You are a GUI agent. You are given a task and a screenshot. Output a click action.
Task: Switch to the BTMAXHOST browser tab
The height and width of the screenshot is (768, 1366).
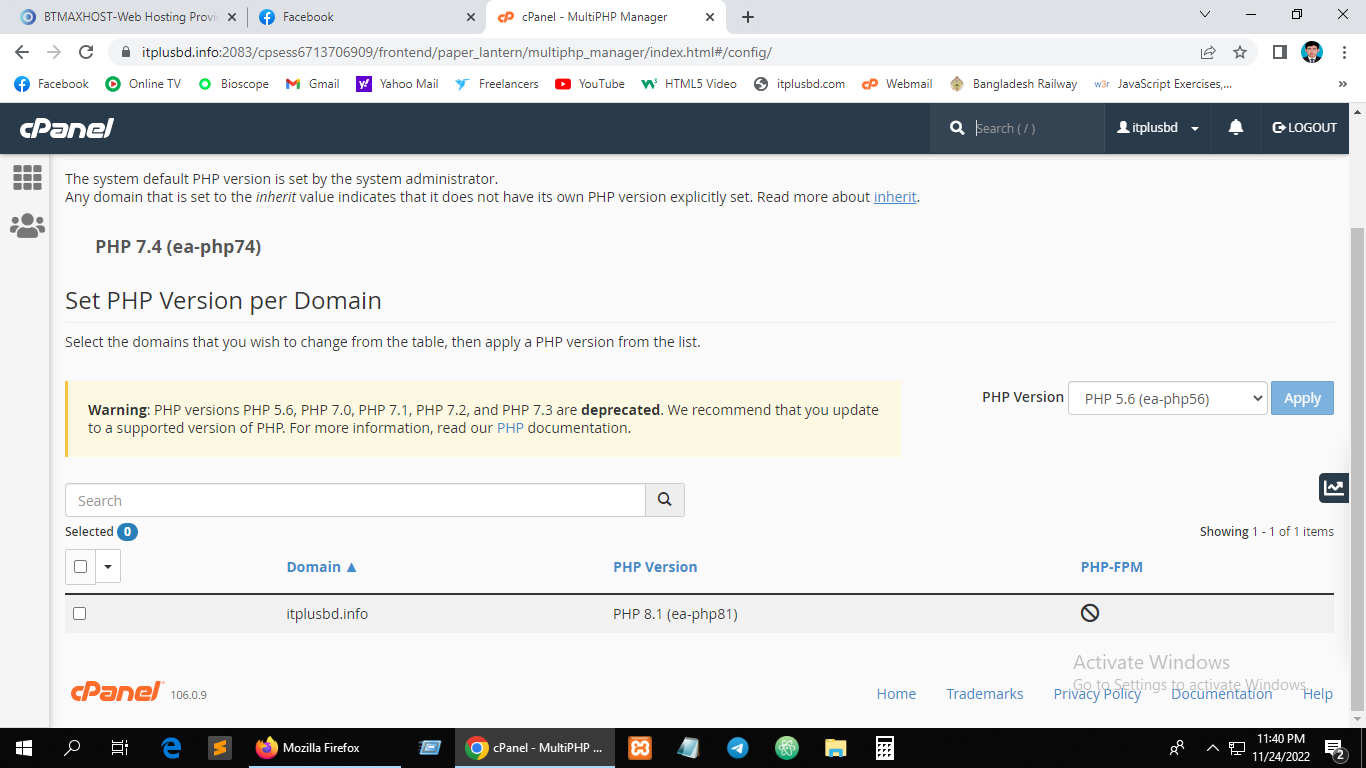(125, 17)
